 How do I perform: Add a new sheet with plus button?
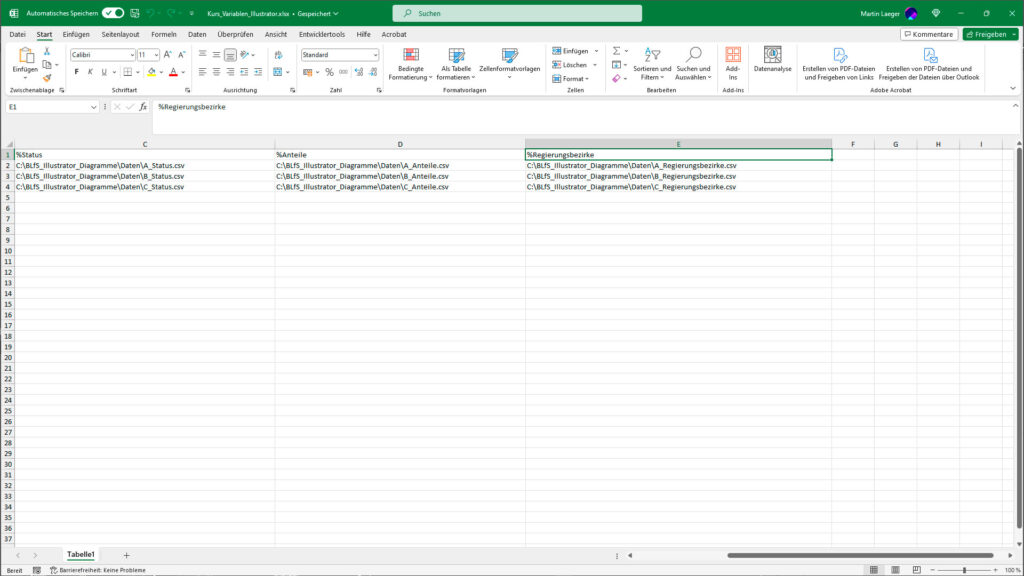tap(127, 555)
